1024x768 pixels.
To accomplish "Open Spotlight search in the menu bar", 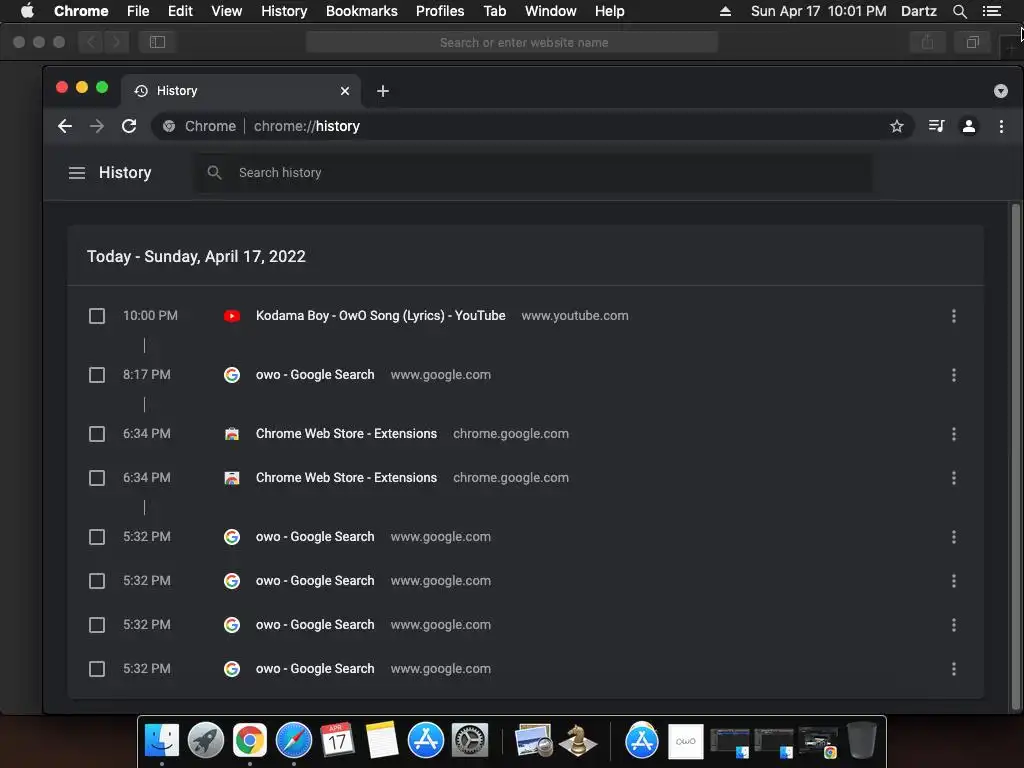I will [959, 11].
